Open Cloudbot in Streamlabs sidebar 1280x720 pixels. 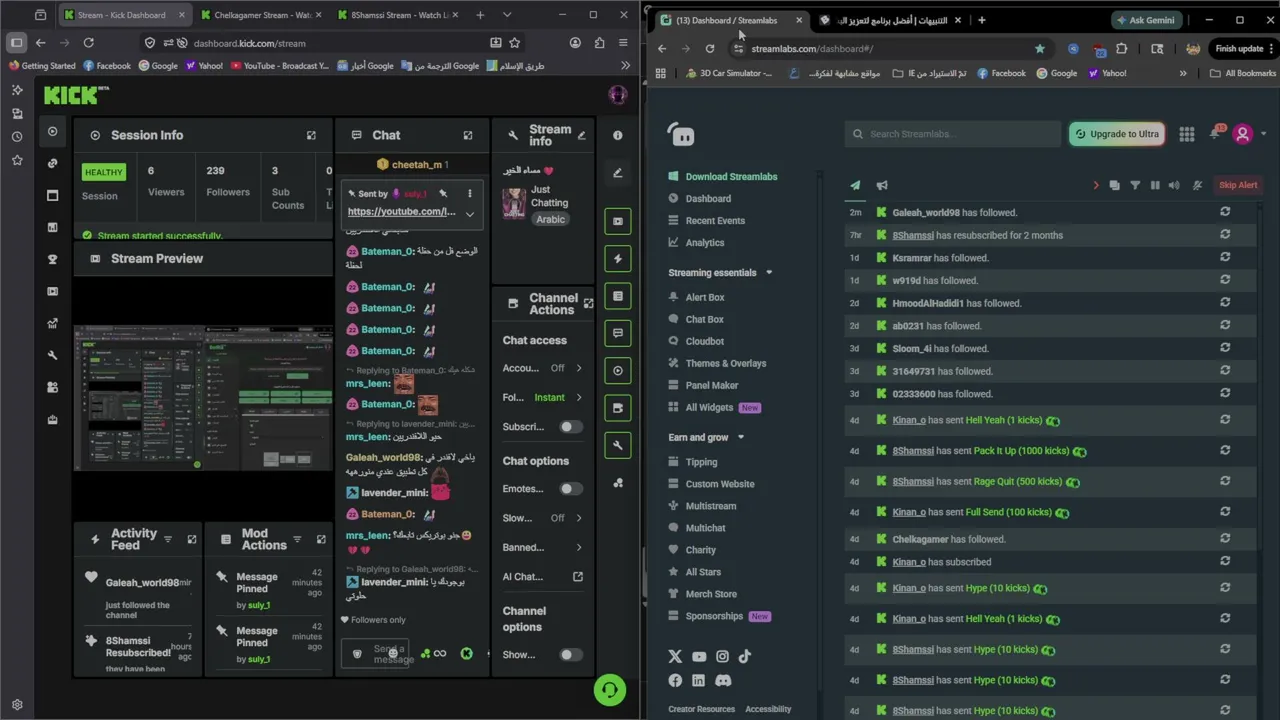click(x=705, y=341)
